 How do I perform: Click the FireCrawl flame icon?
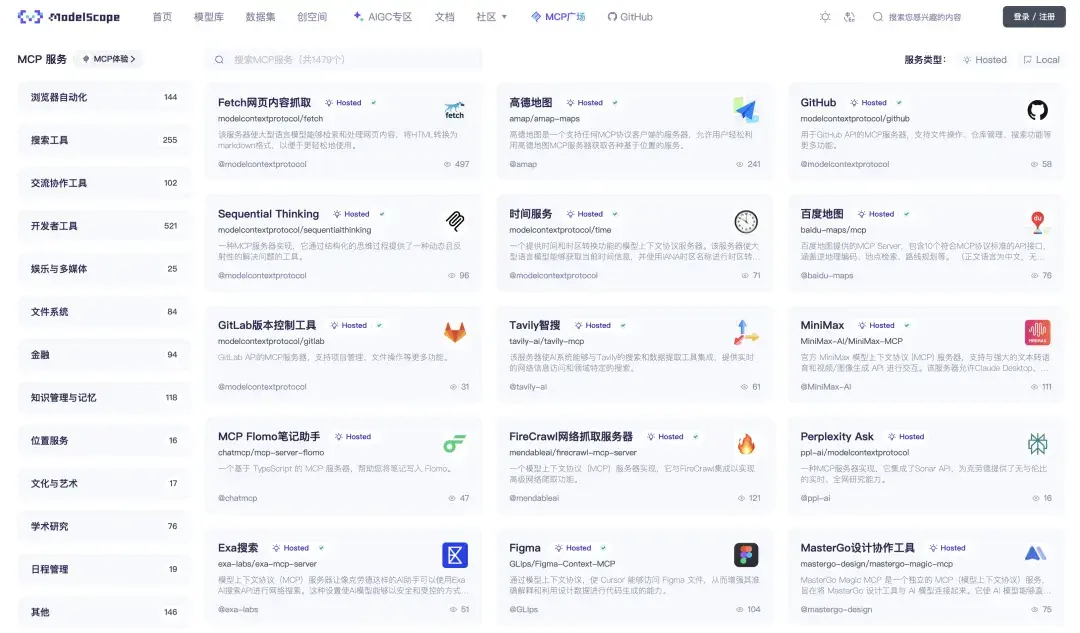[746, 444]
